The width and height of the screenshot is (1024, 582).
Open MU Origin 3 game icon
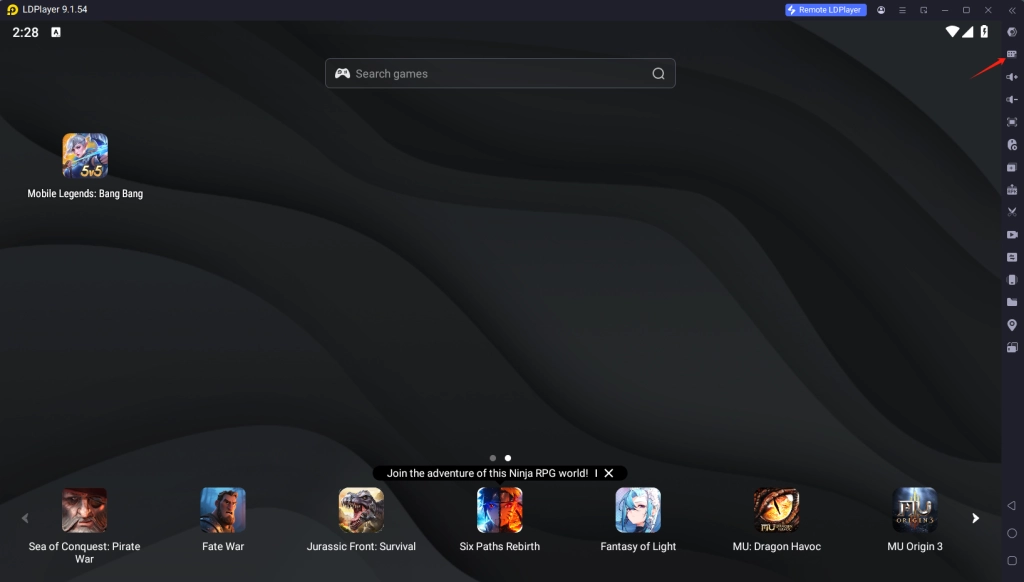(x=915, y=510)
